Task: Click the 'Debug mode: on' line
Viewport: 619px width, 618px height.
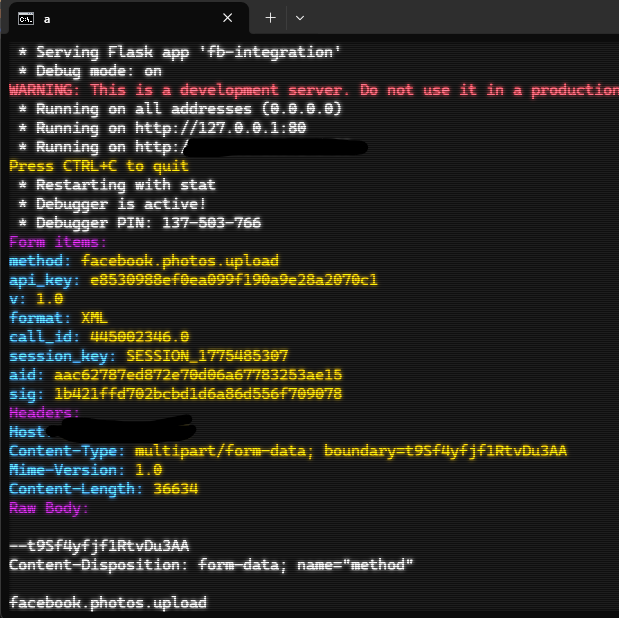Action: click(90, 71)
